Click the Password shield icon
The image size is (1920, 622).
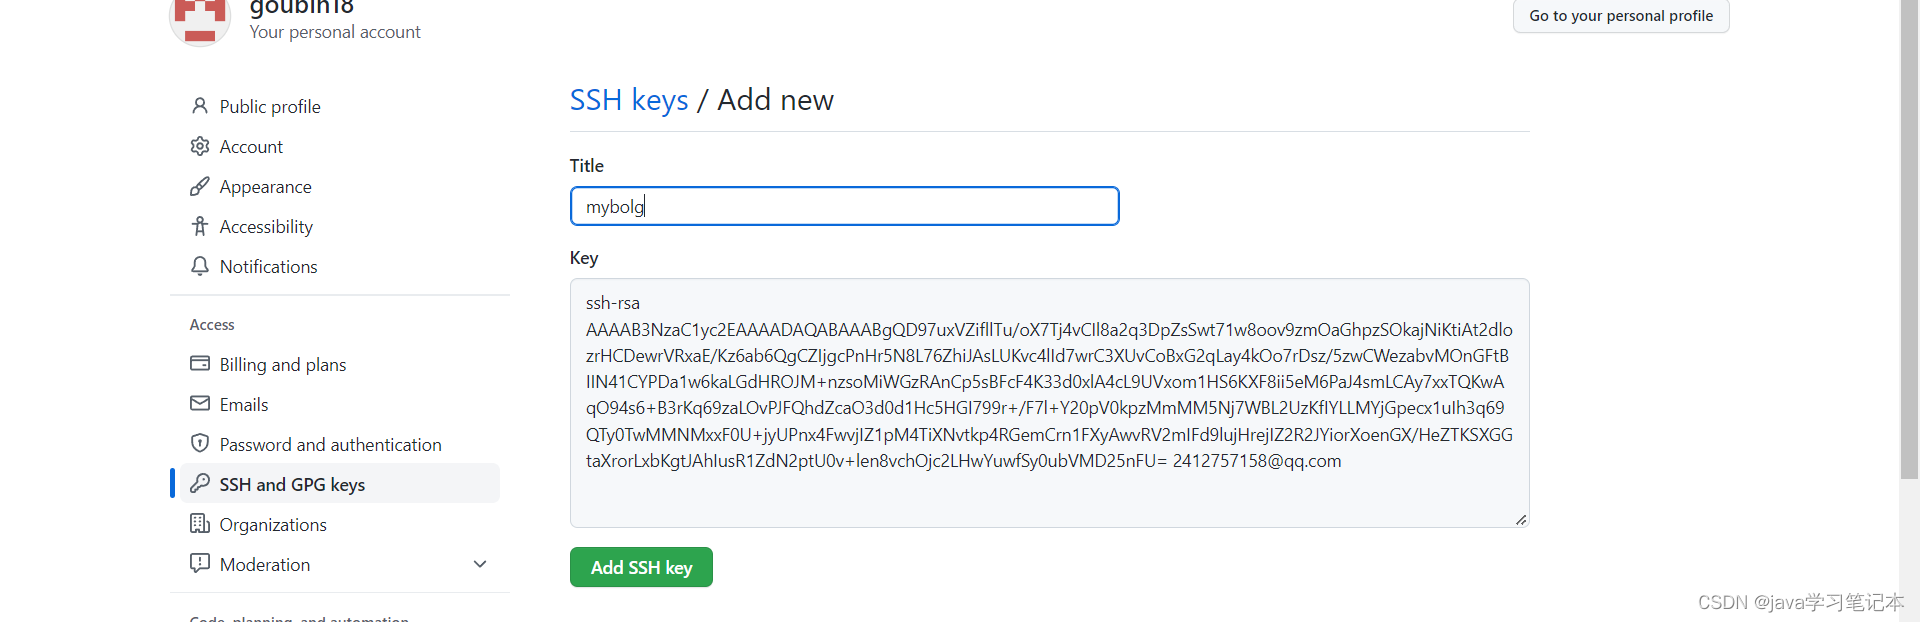coord(200,443)
